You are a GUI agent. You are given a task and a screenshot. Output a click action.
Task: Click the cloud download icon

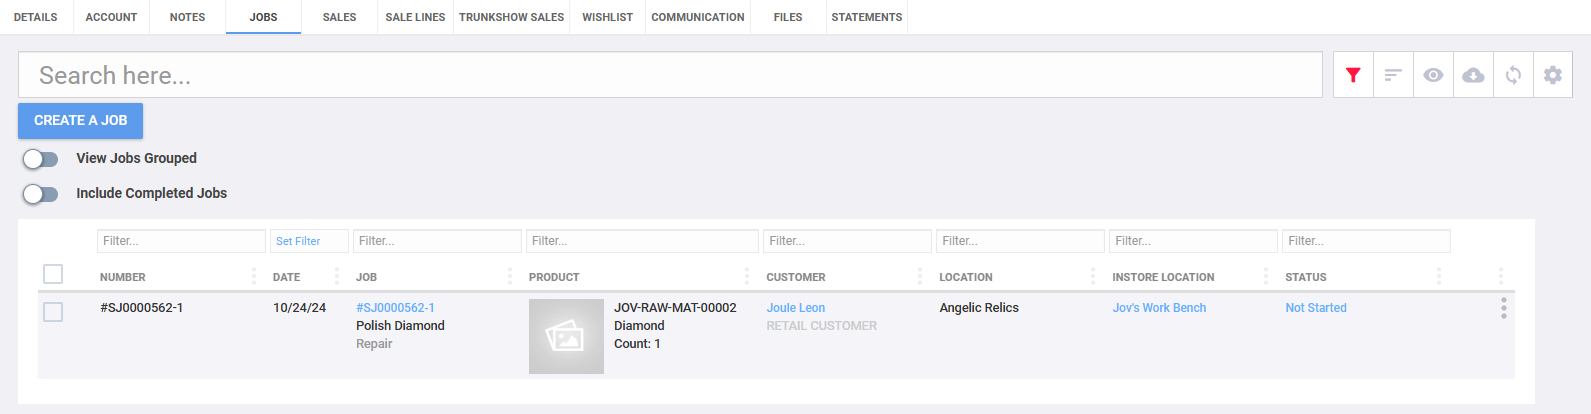(x=1473, y=75)
